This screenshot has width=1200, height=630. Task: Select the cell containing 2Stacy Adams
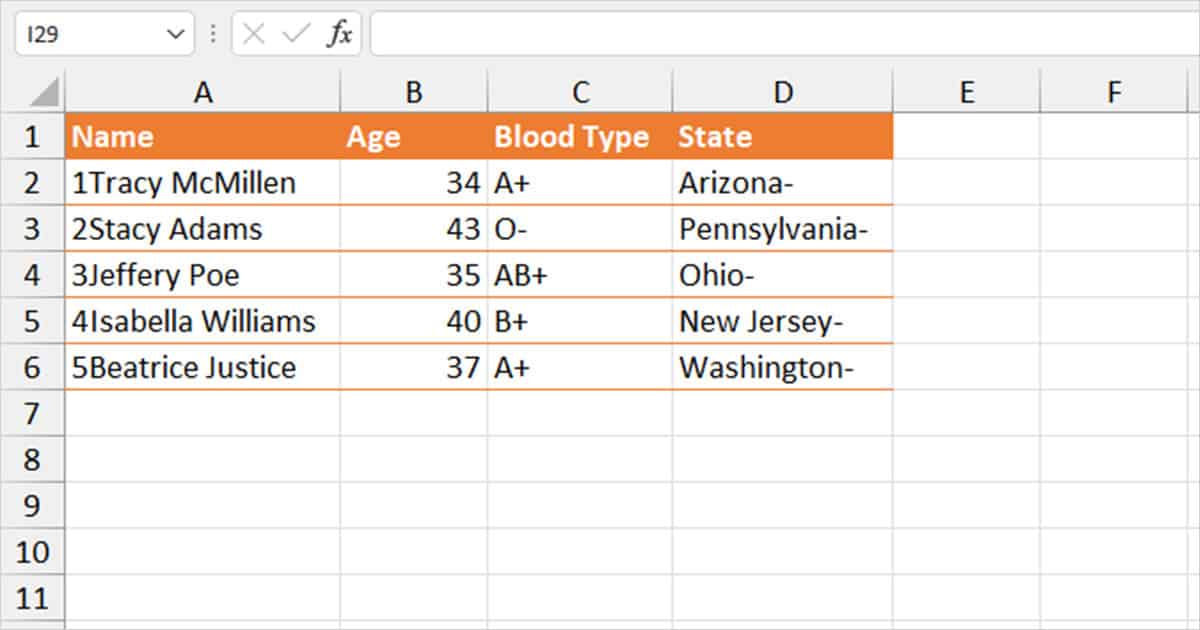tap(203, 228)
